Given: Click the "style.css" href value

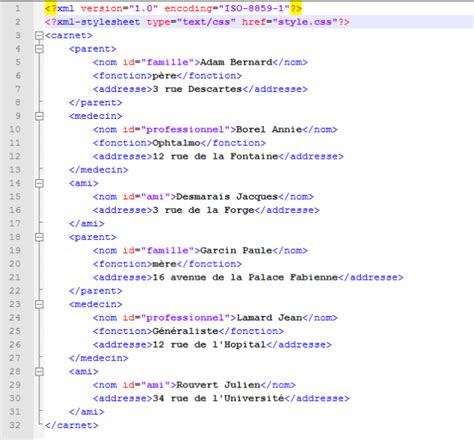Looking at the screenshot, I should click(305, 22).
